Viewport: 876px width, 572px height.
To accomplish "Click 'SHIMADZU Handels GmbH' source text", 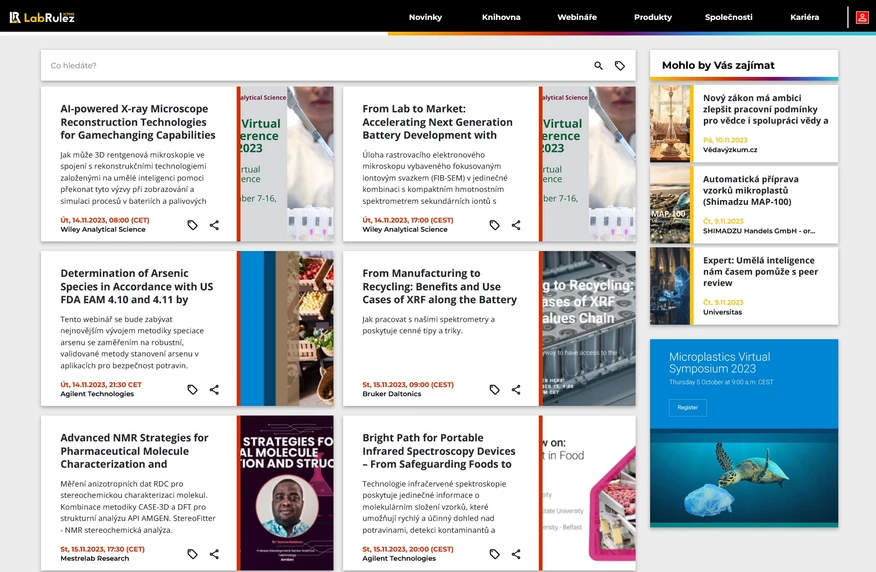I will (759, 231).
